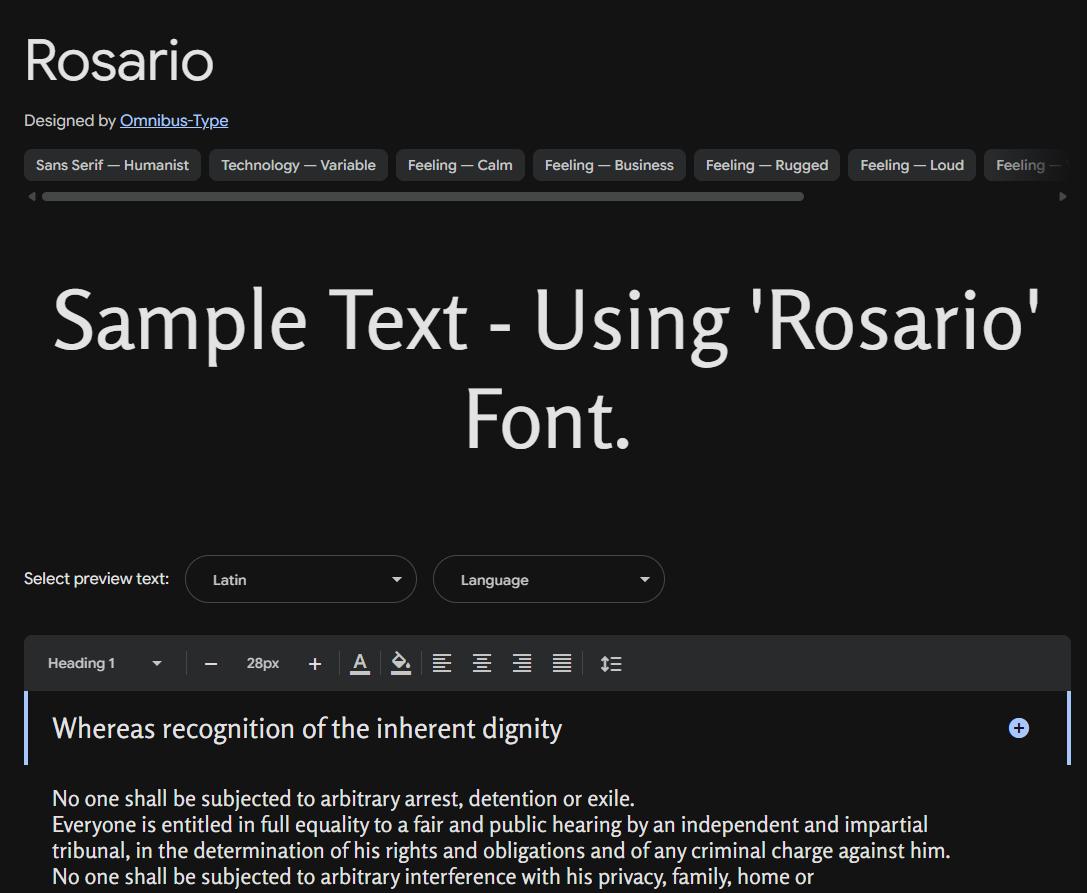Click line 'No one shall be subjected to arbitrary arrest'
This screenshot has height=893, width=1087.
coord(343,799)
